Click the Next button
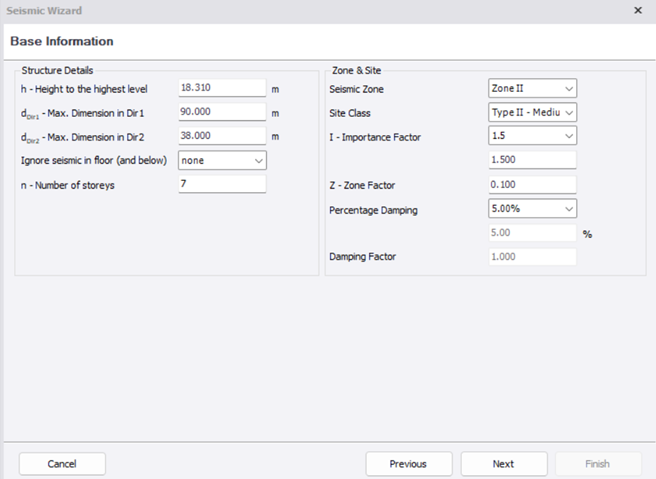The image size is (656, 479). tap(504, 464)
